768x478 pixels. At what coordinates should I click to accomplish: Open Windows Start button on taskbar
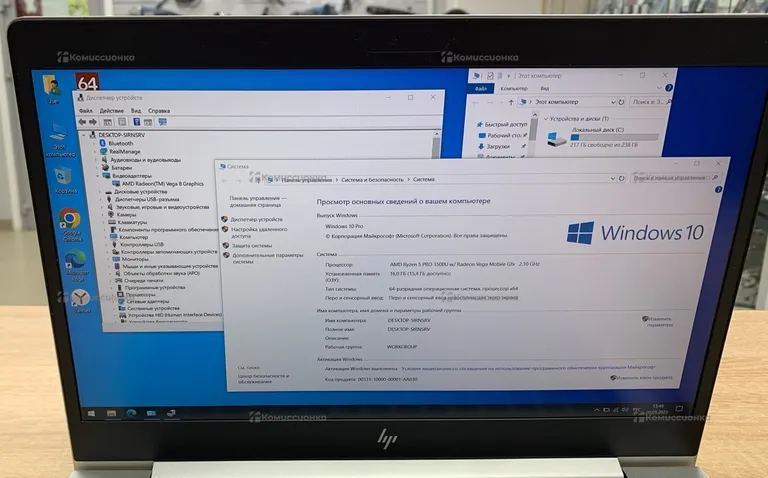tap(91, 413)
